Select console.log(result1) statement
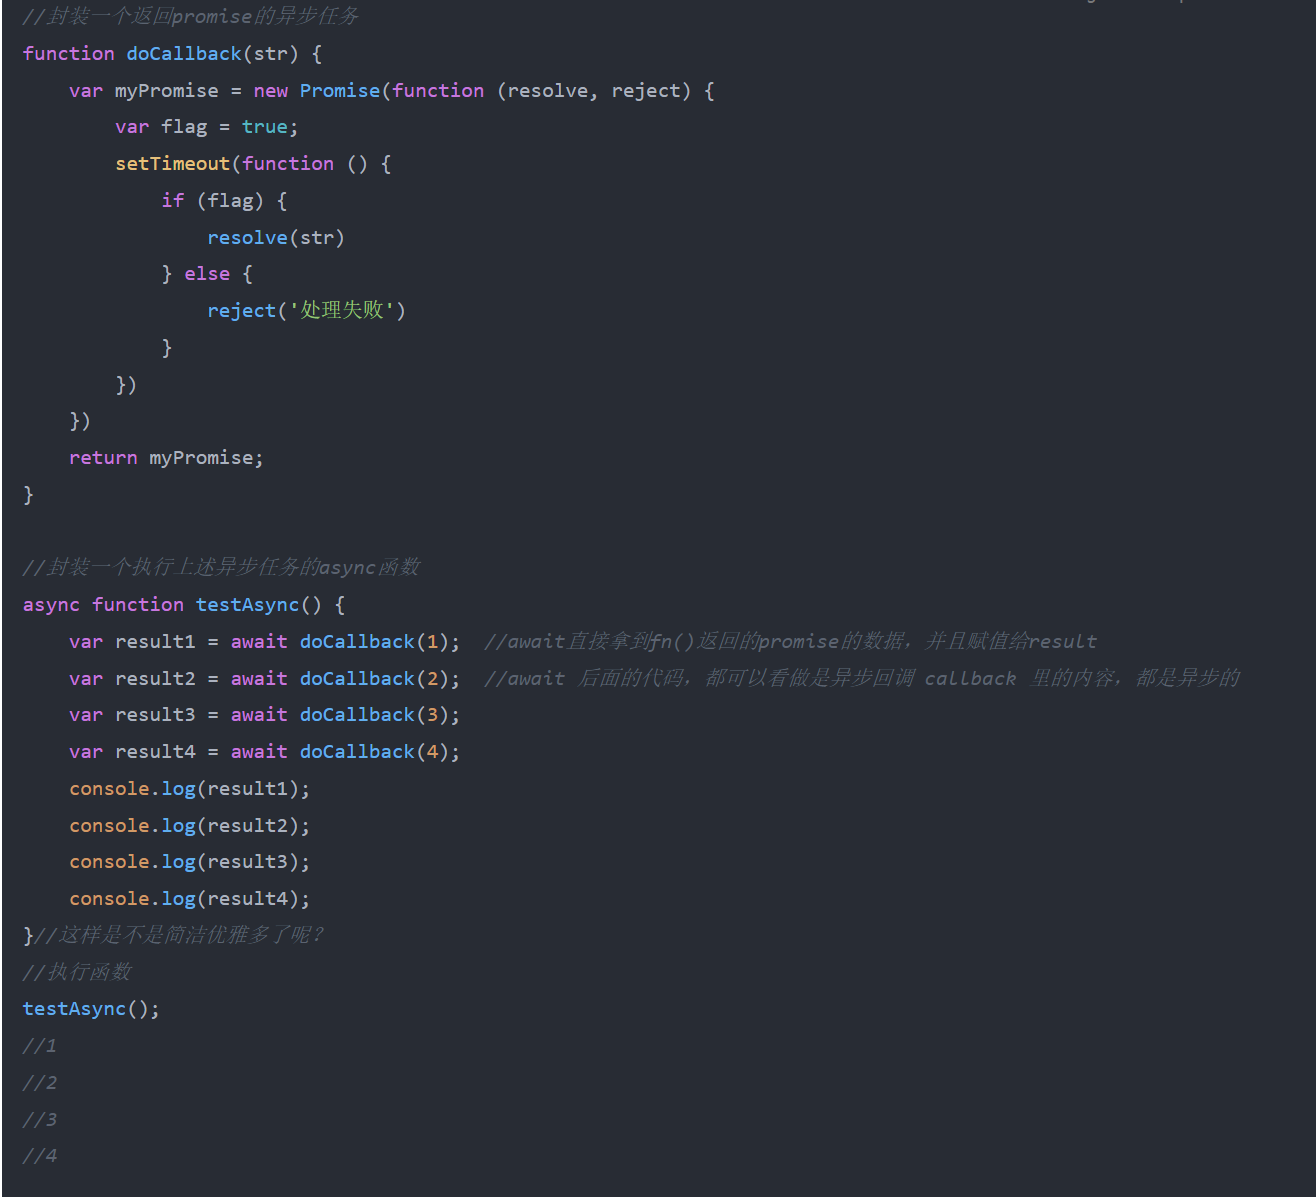This screenshot has width=1316, height=1197. (189, 788)
